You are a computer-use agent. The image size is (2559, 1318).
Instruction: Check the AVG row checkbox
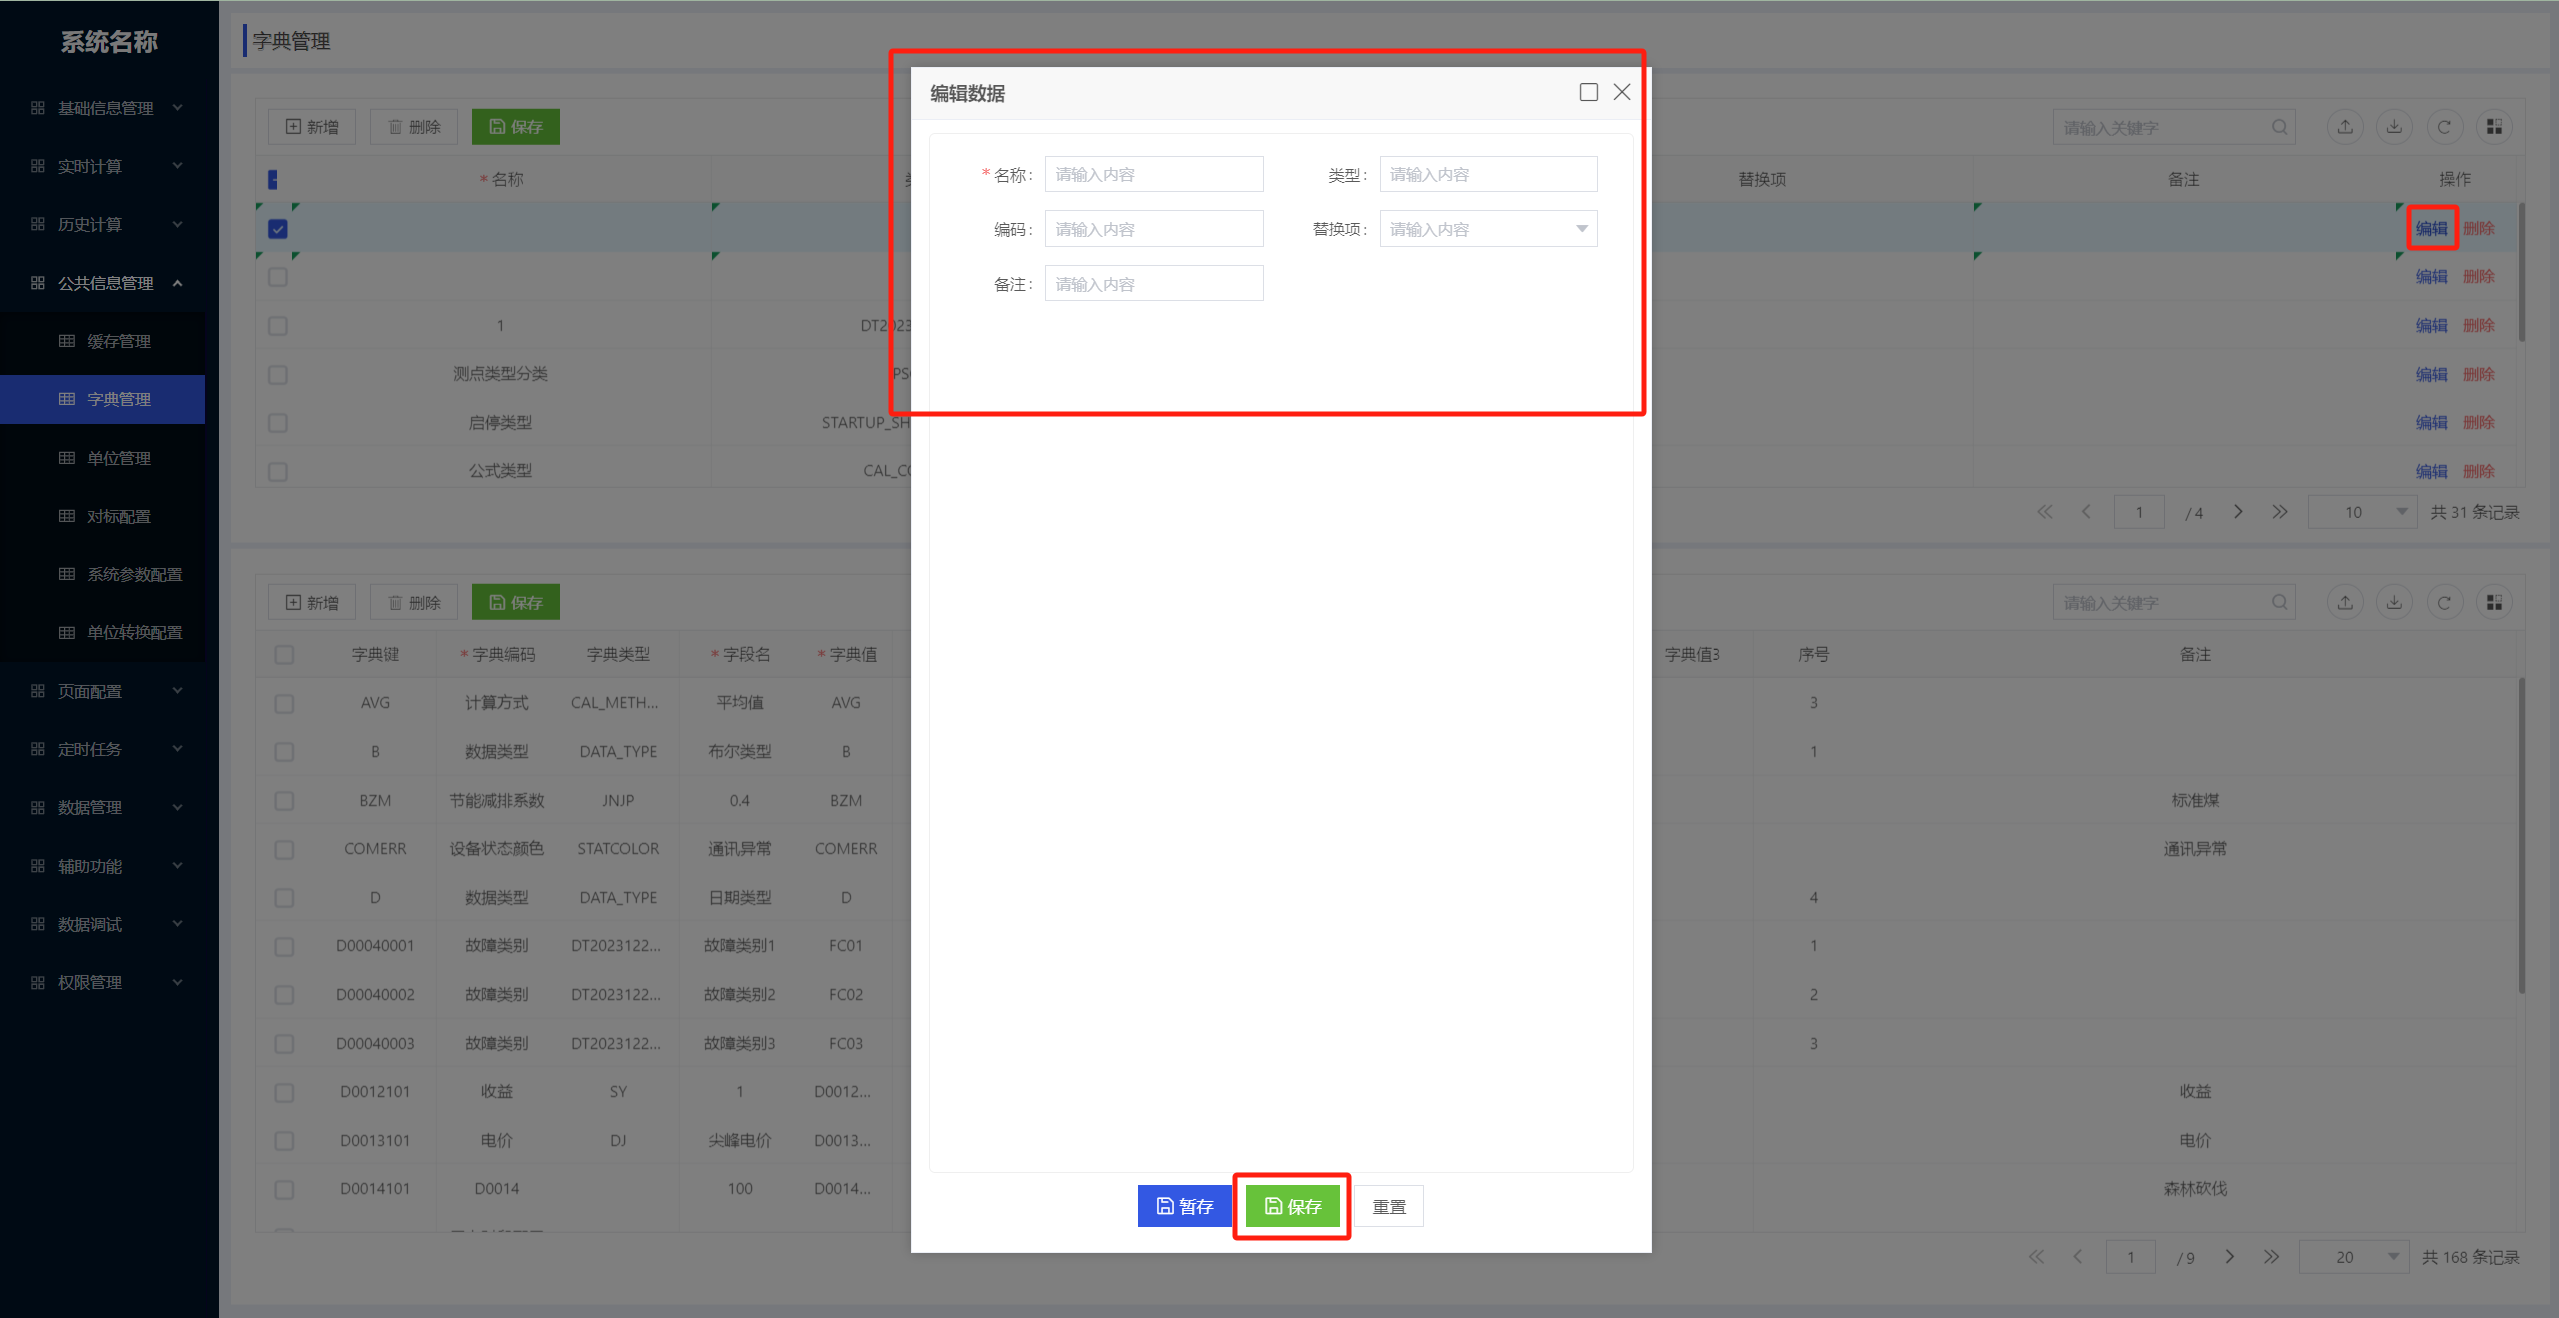[x=284, y=703]
